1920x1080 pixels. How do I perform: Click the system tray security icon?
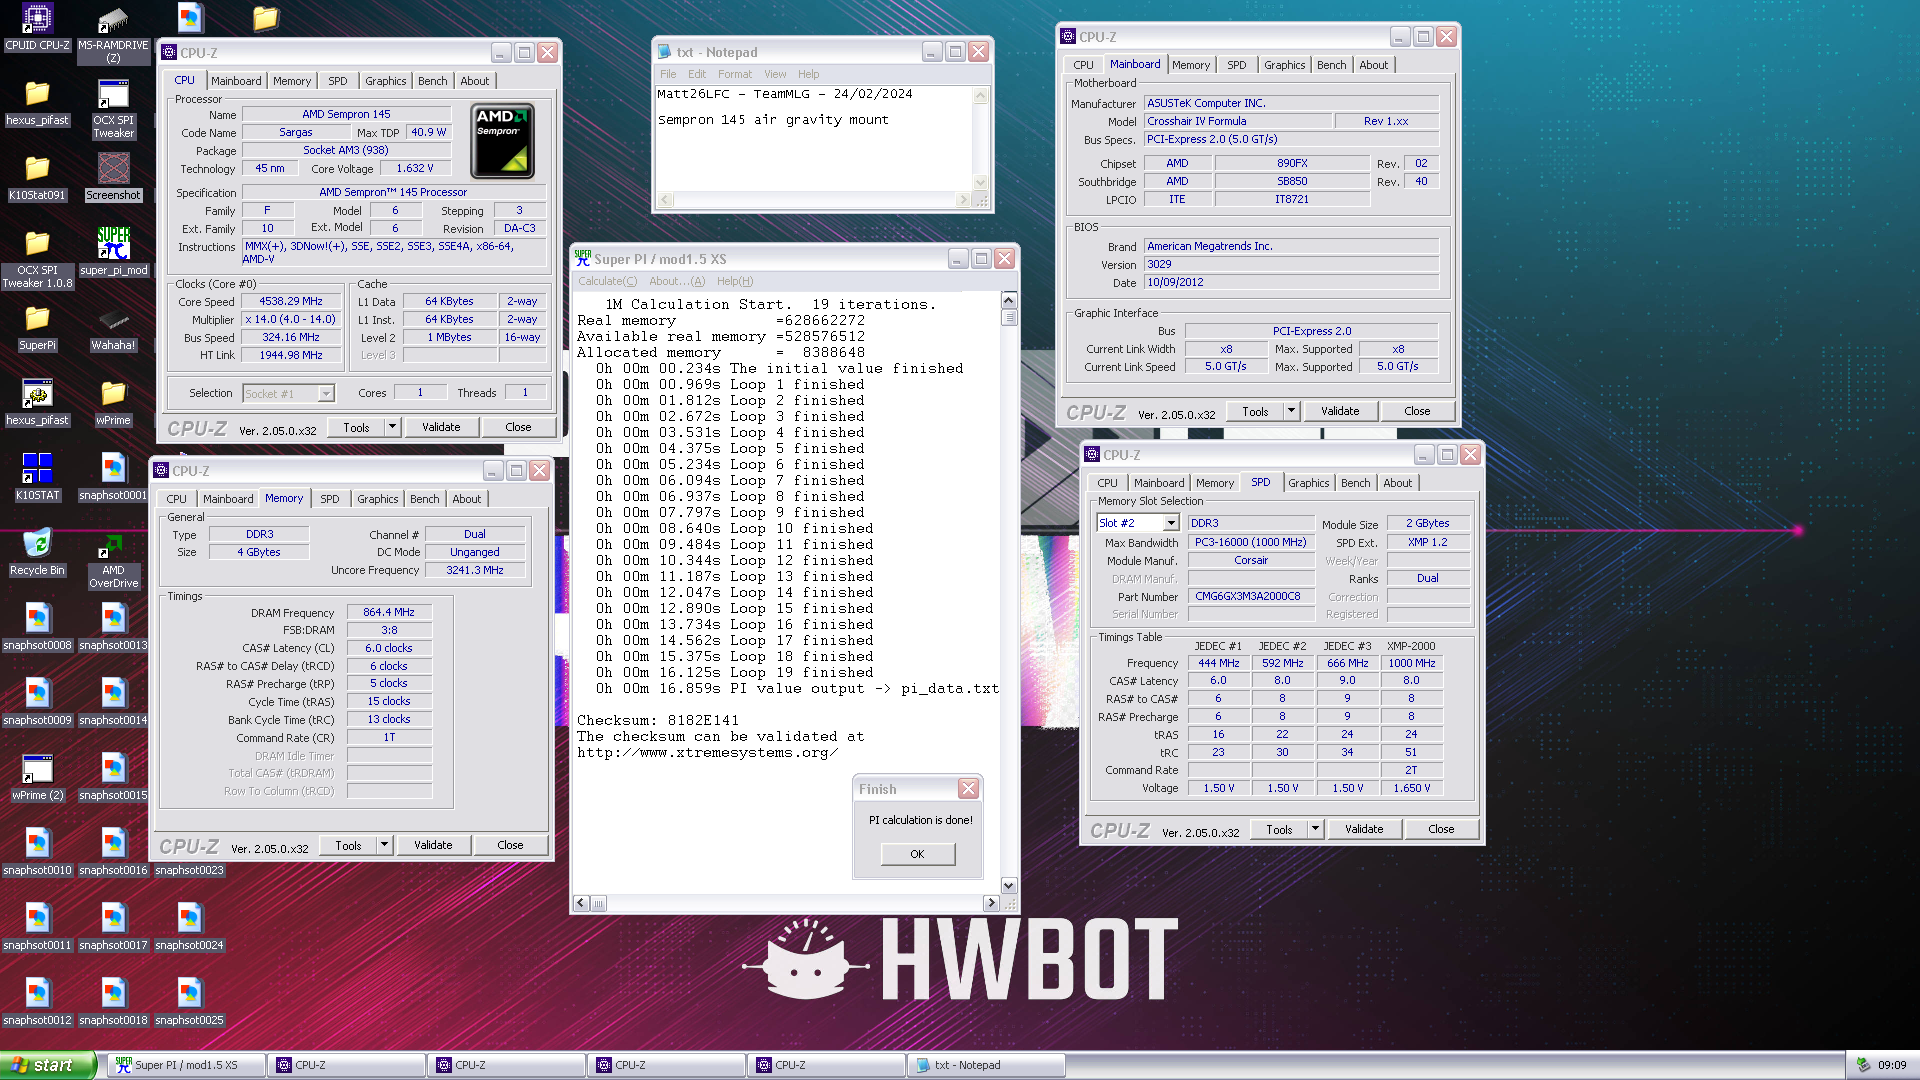click(x=1863, y=1065)
